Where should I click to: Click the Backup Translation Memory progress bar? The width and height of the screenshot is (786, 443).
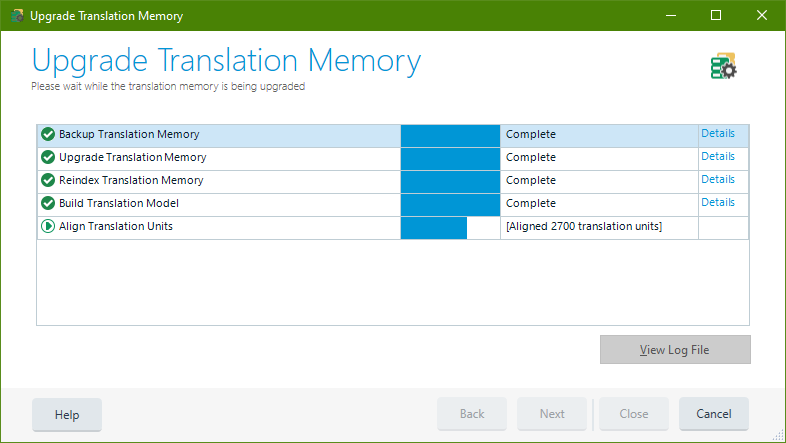(x=450, y=136)
